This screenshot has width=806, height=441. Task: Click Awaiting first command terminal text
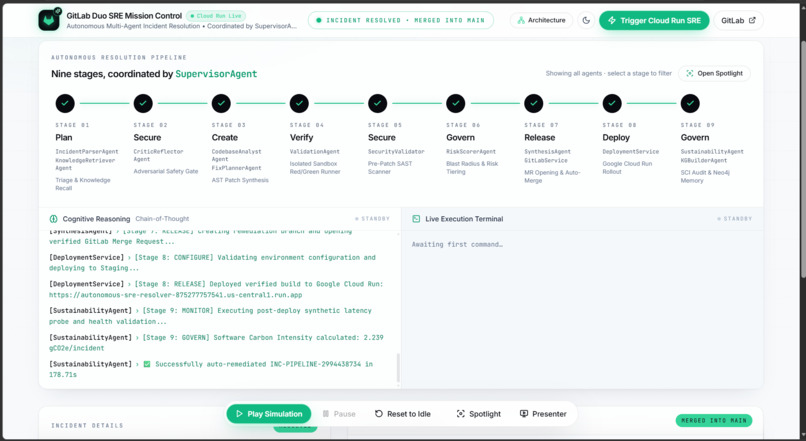(x=457, y=245)
